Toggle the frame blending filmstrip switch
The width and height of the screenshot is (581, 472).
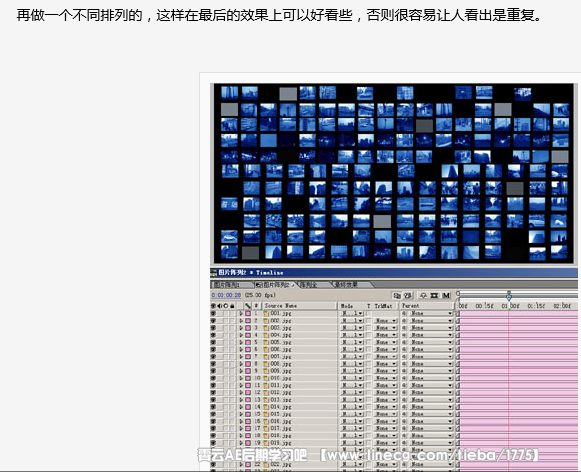(434, 295)
